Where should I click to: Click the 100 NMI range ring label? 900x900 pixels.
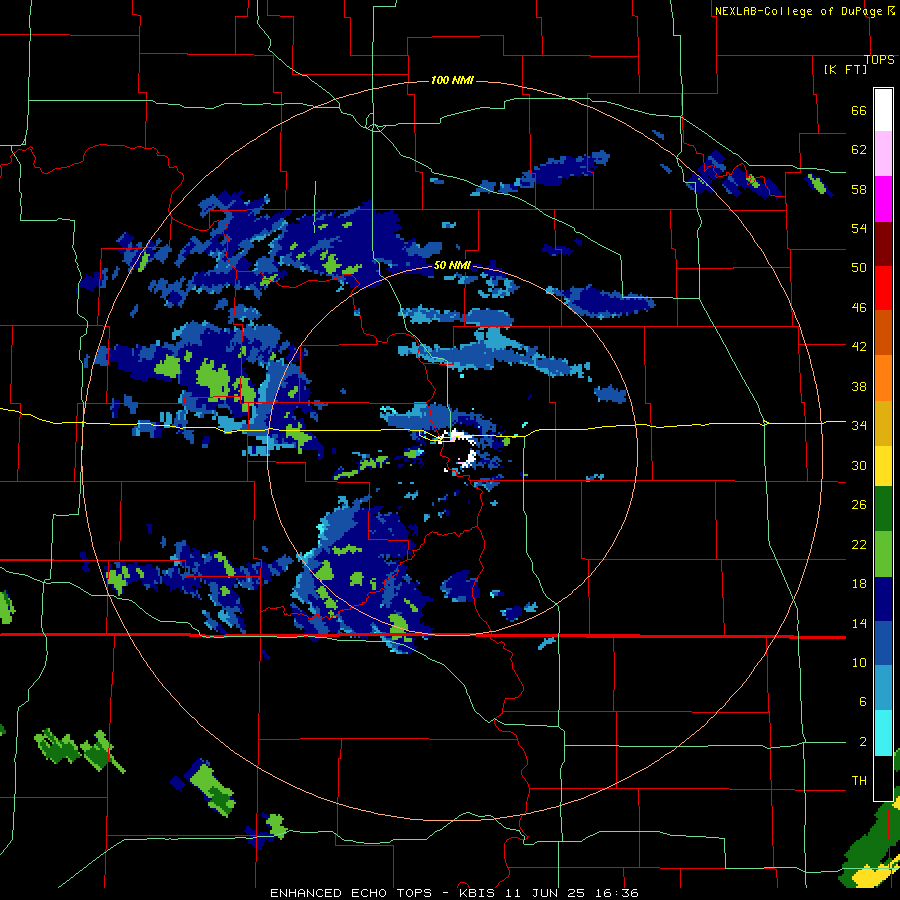(452, 80)
